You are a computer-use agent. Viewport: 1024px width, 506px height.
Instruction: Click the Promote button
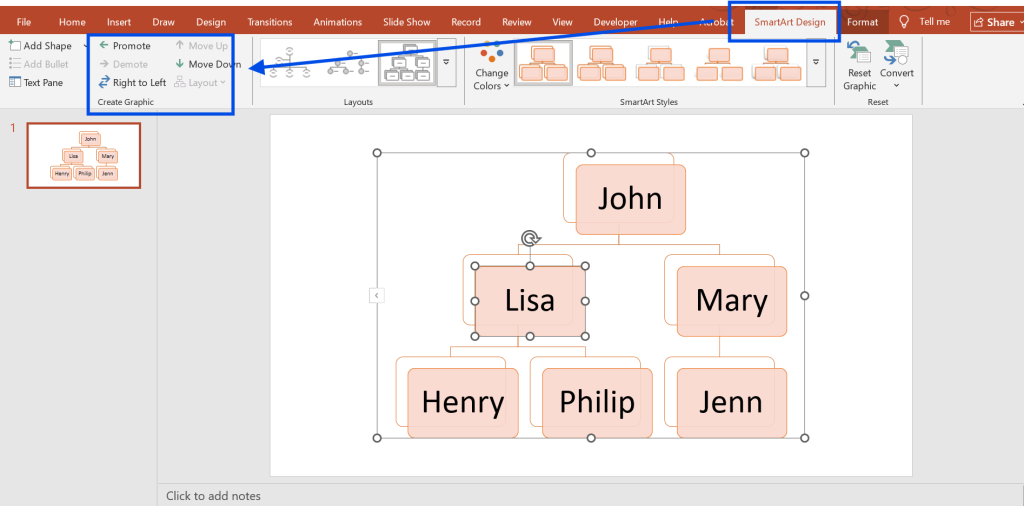124,46
